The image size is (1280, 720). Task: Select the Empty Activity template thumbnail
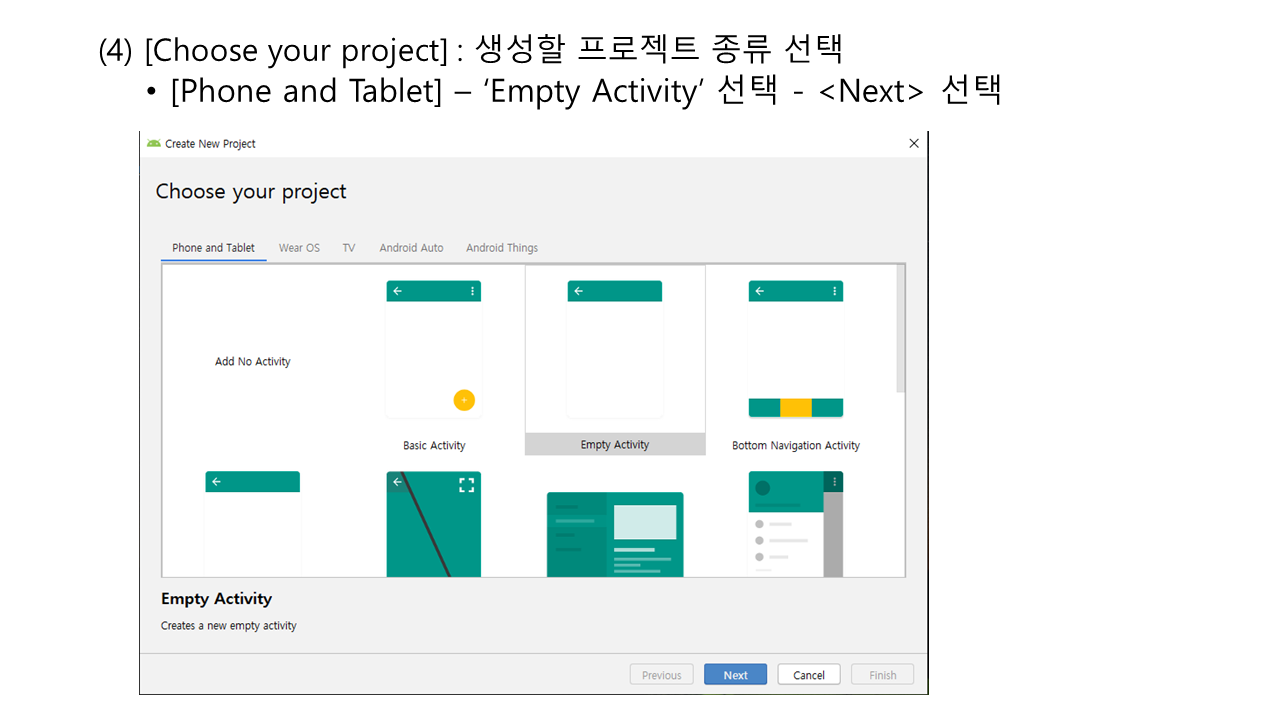(615, 350)
